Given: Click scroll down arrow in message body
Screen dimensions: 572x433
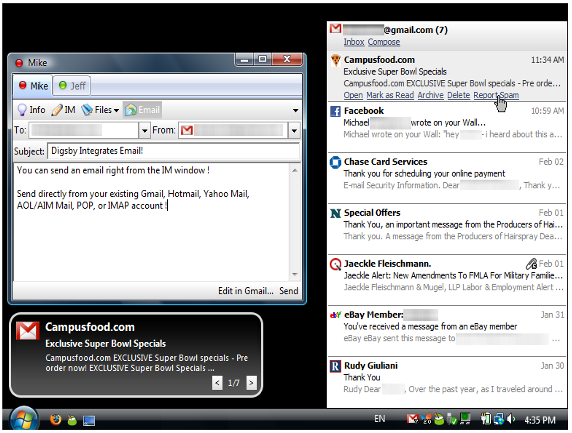Looking at the screenshot, I should tap(295, 274).
